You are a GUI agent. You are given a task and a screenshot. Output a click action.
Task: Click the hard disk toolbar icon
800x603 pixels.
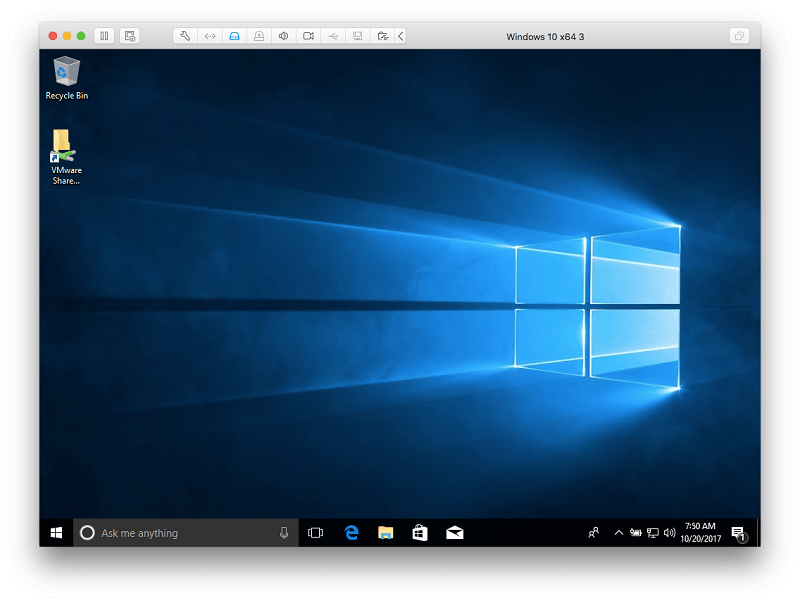pyautogui.click(x=234, y=36)
